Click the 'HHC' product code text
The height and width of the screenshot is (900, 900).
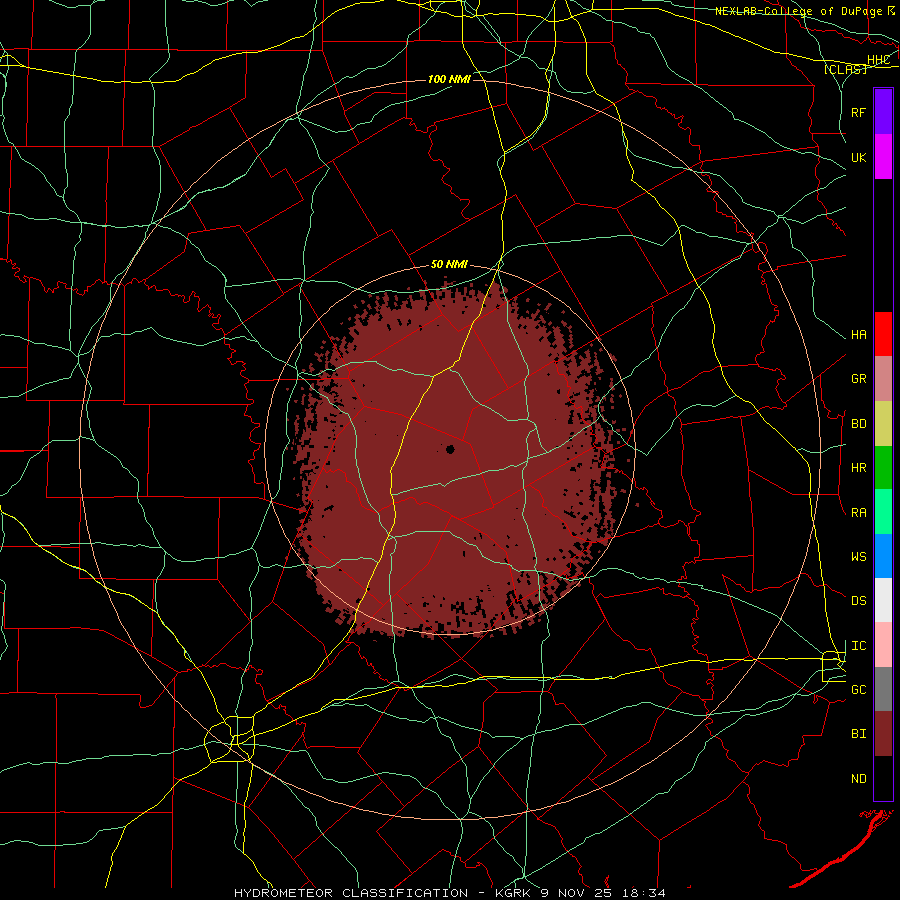[878, 60]
